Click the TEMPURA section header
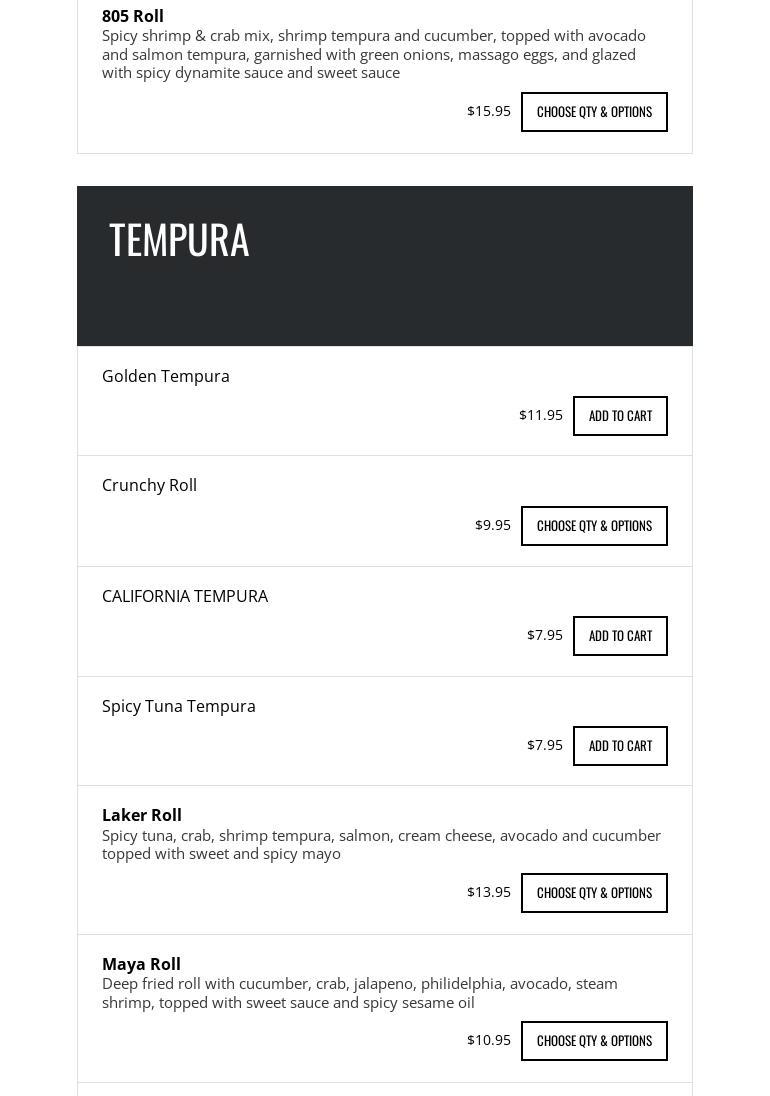The height and width of the screenshot is (1096, 770). coord(179,240)
